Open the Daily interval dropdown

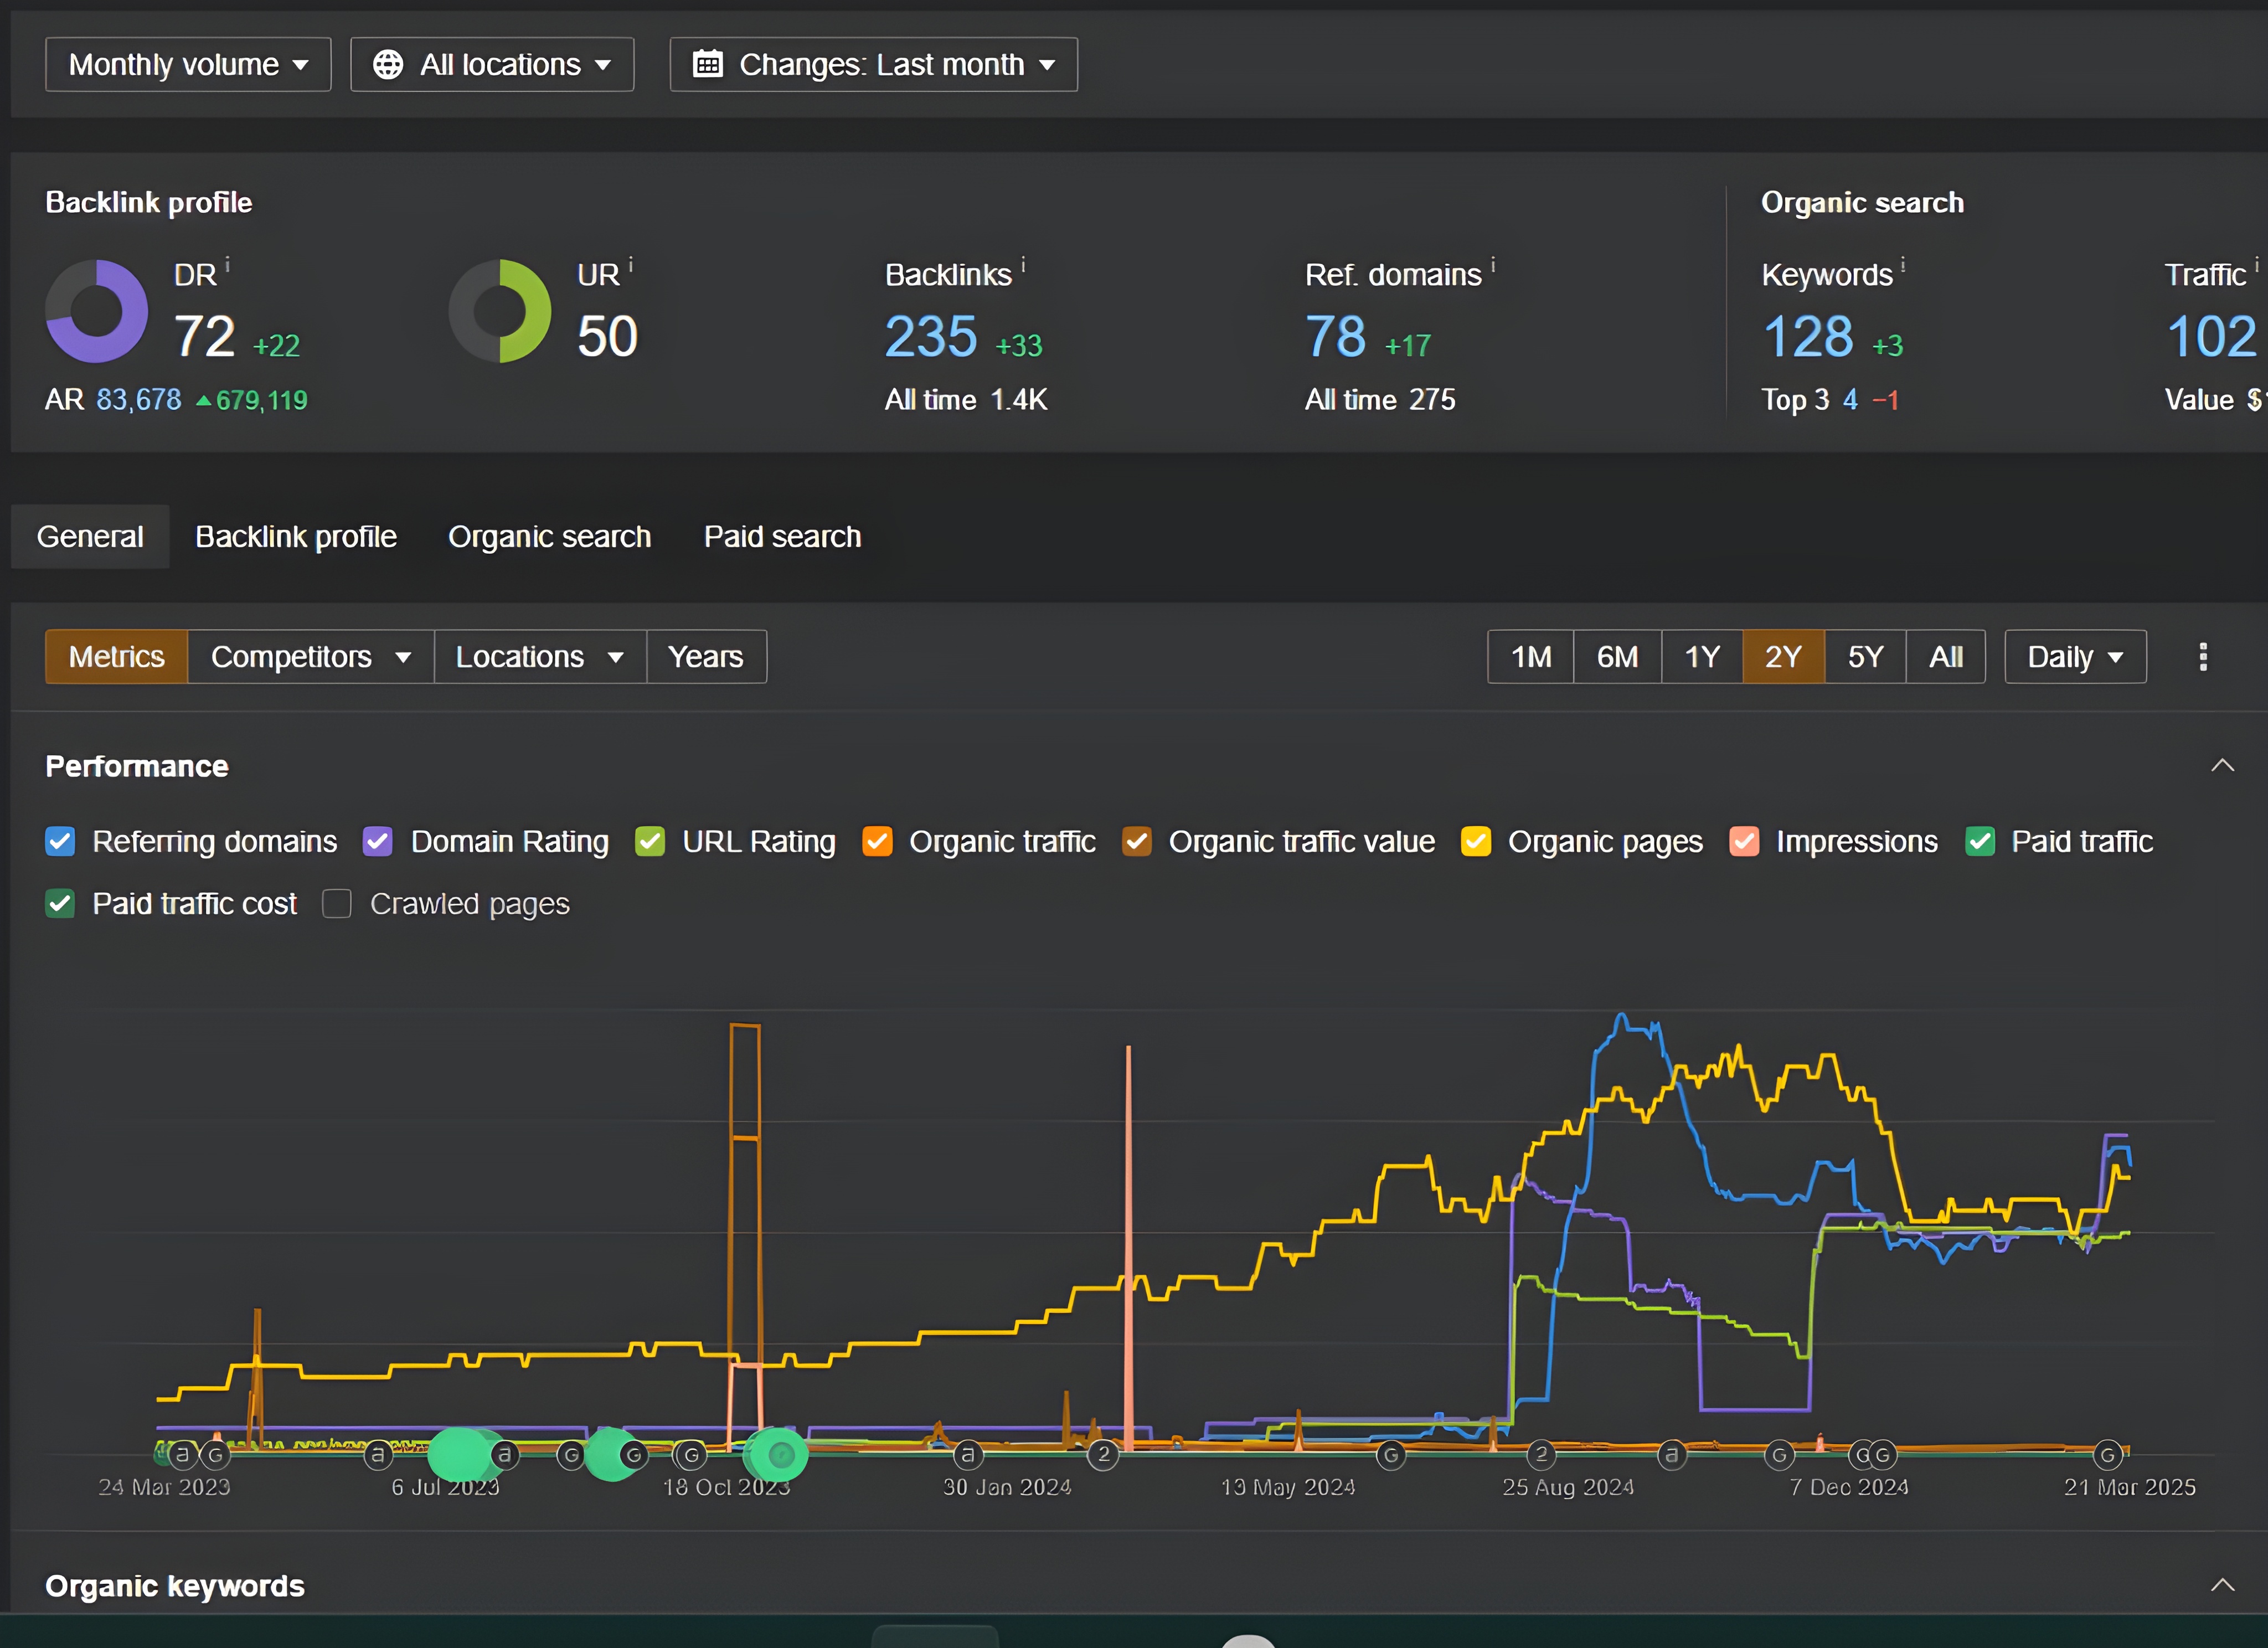click(x=2074, y=656)
